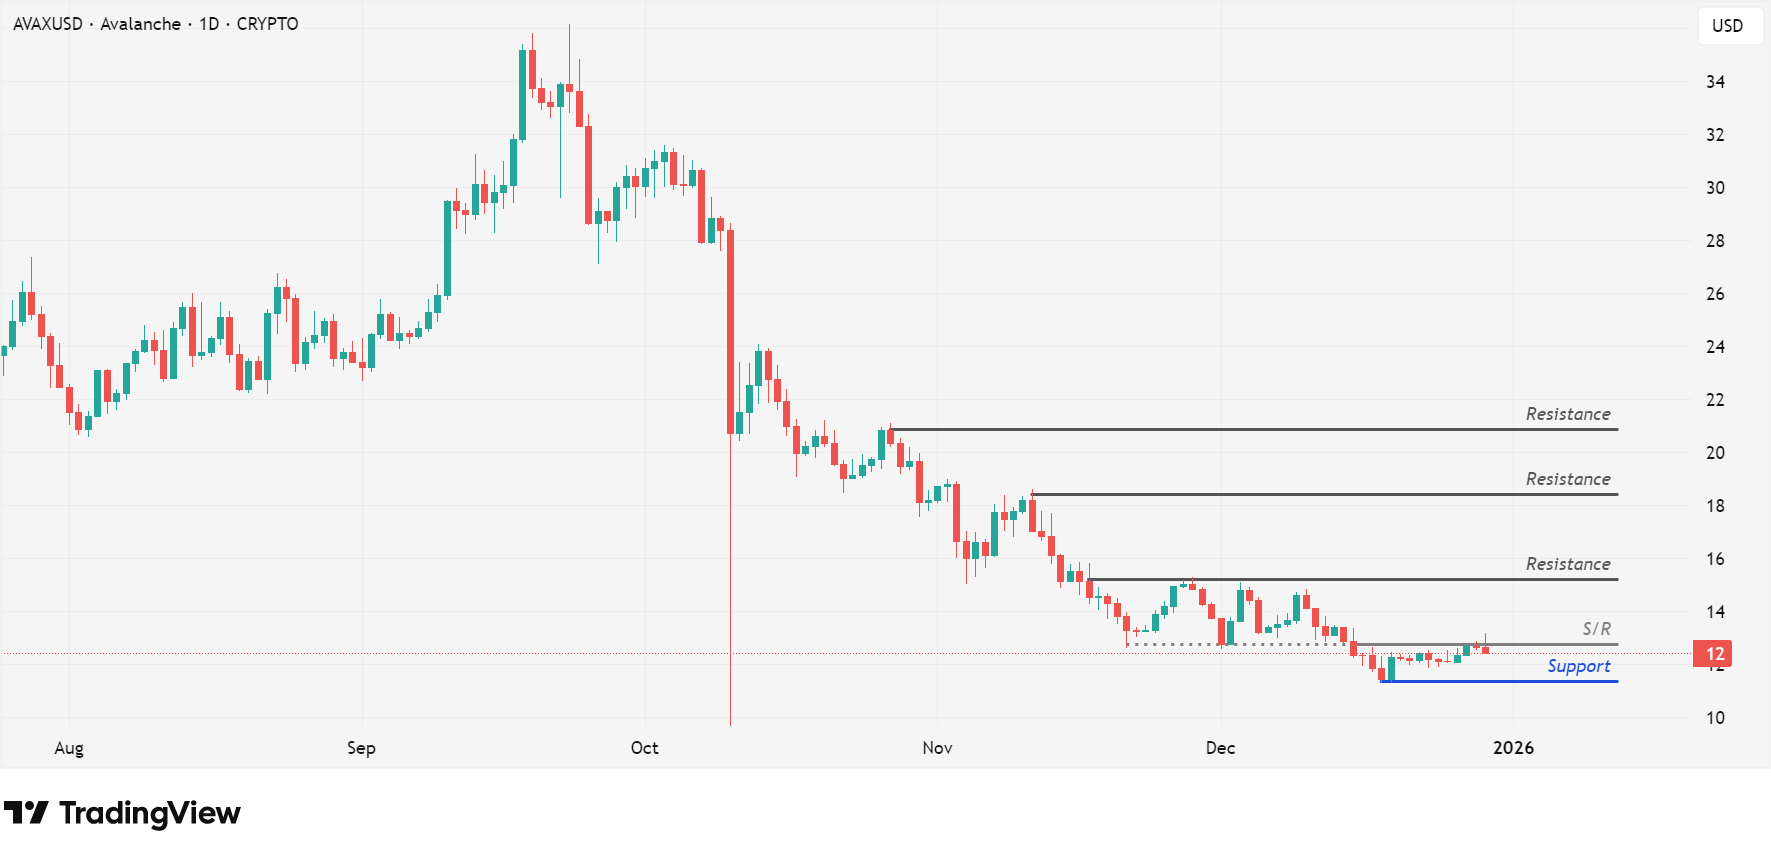Viewport: 1771px width, 858px height.
Task: Click the Sep label on time axis
Action: point(361,748)
